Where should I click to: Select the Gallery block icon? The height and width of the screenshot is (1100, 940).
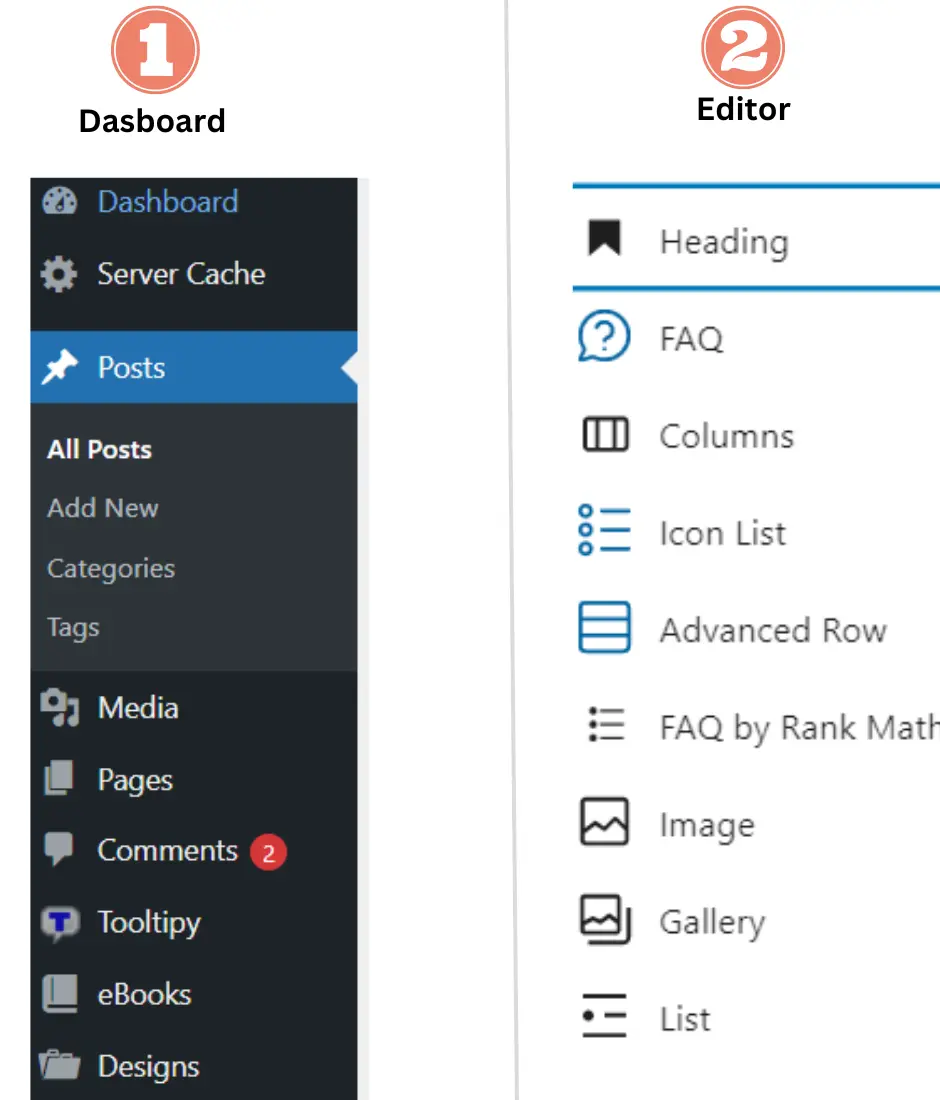pos(604,921)
